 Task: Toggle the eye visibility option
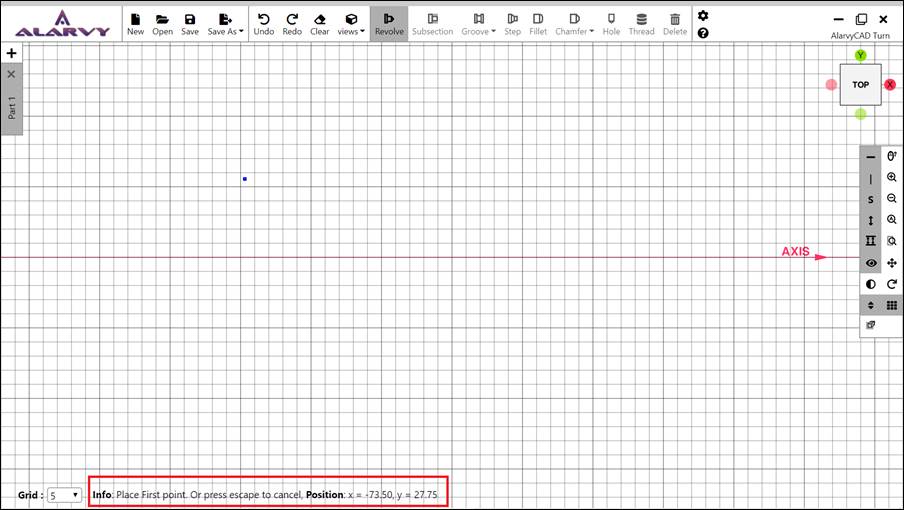871,263
